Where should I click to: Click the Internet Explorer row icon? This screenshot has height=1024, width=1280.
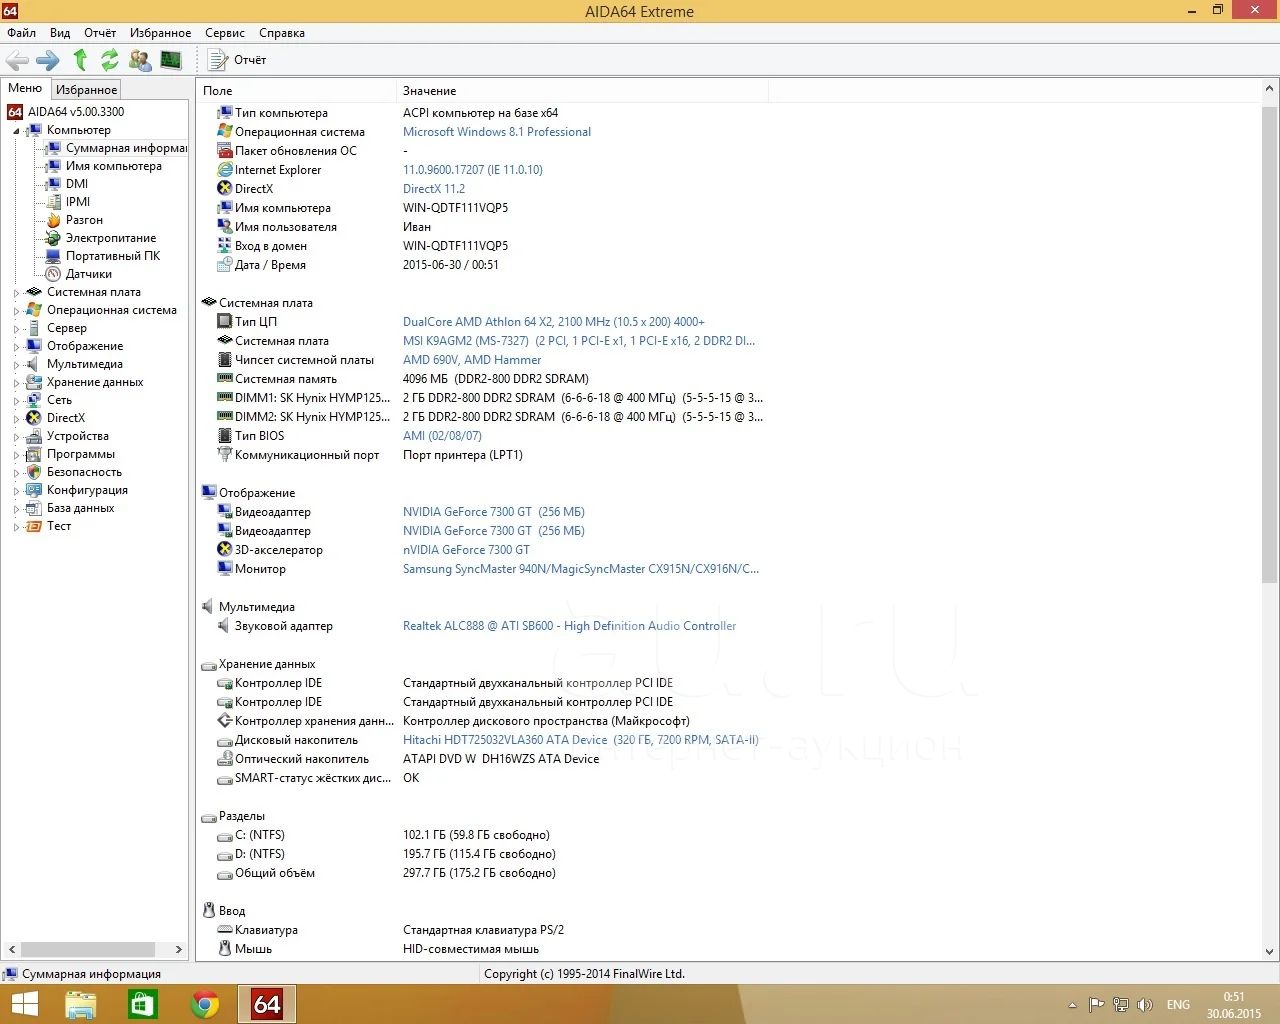pyautogui.click(x=225, y=170)
